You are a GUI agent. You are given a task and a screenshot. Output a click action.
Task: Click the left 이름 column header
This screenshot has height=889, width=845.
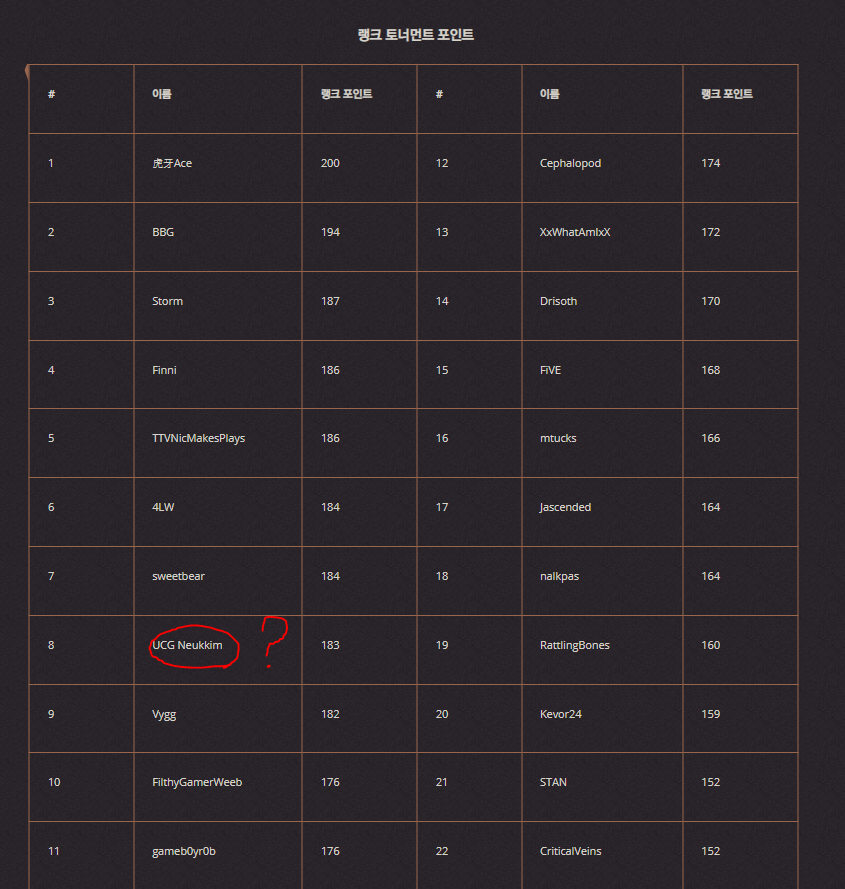click(162, 94)
